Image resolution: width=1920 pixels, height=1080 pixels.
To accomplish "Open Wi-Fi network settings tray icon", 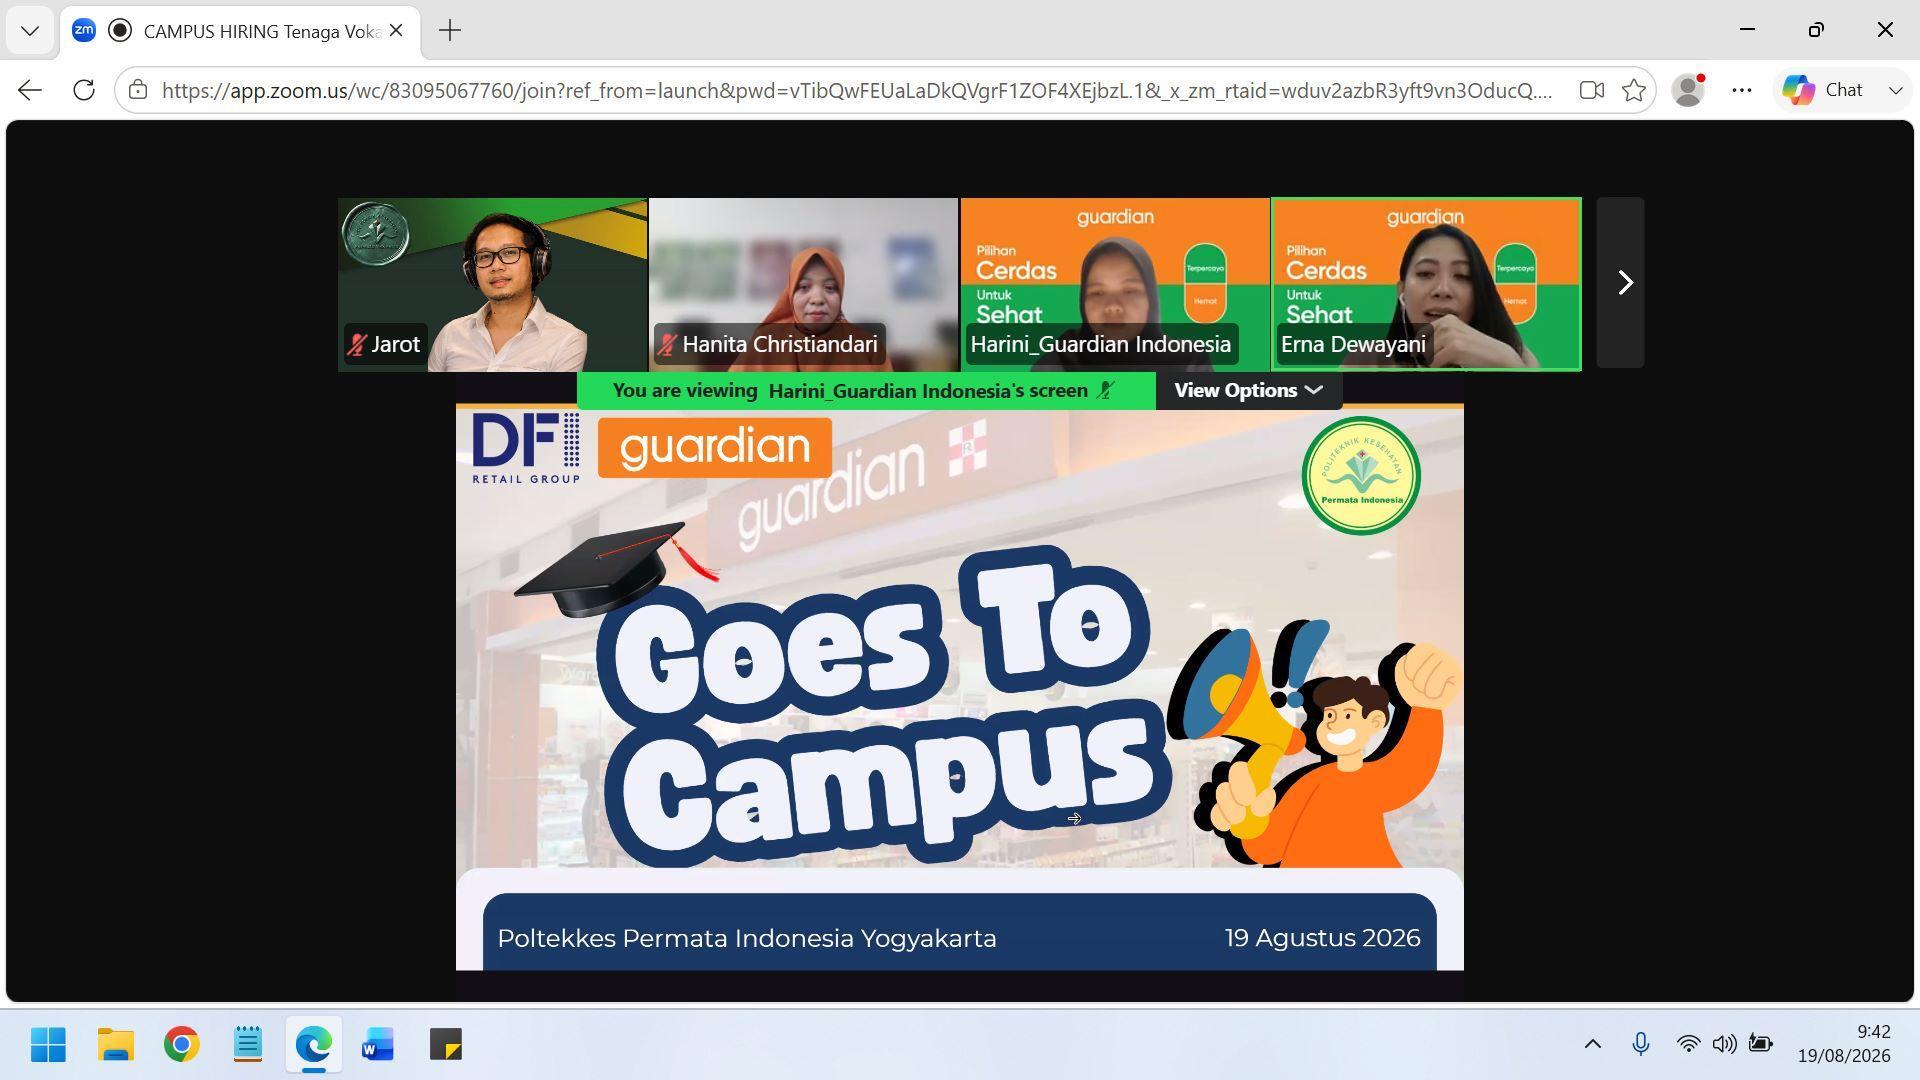I will click(1688, 1045).
